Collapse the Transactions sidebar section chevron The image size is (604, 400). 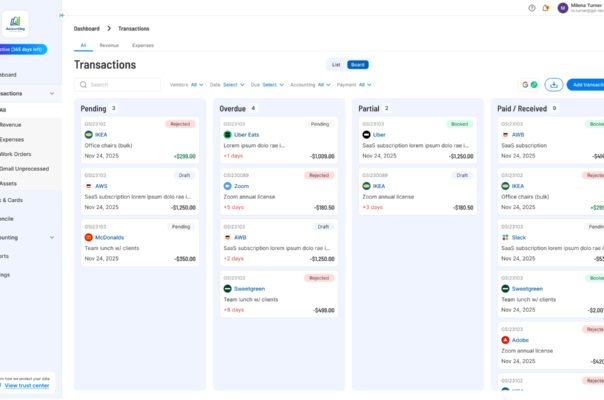[52, 94]
